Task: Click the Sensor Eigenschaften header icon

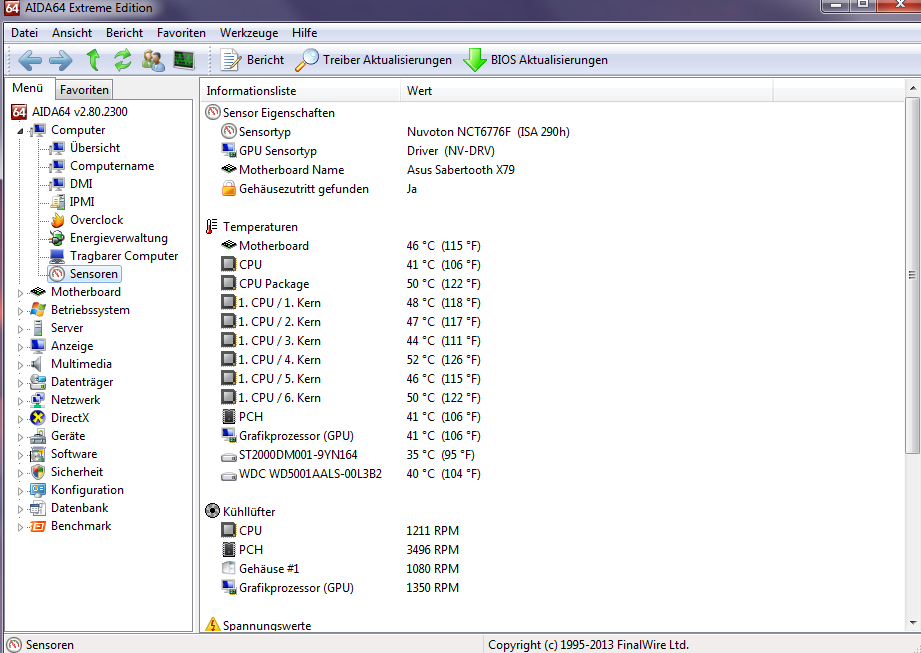Action: tap(212, 112)
